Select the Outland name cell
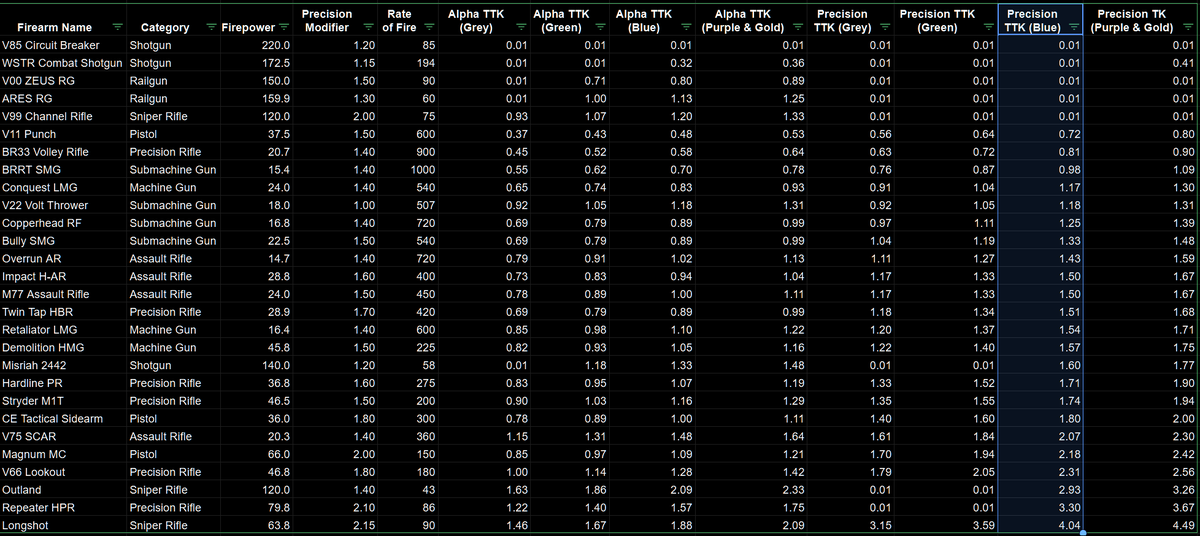The width and height of the screenshot is (1200, 536). [63, 489]
